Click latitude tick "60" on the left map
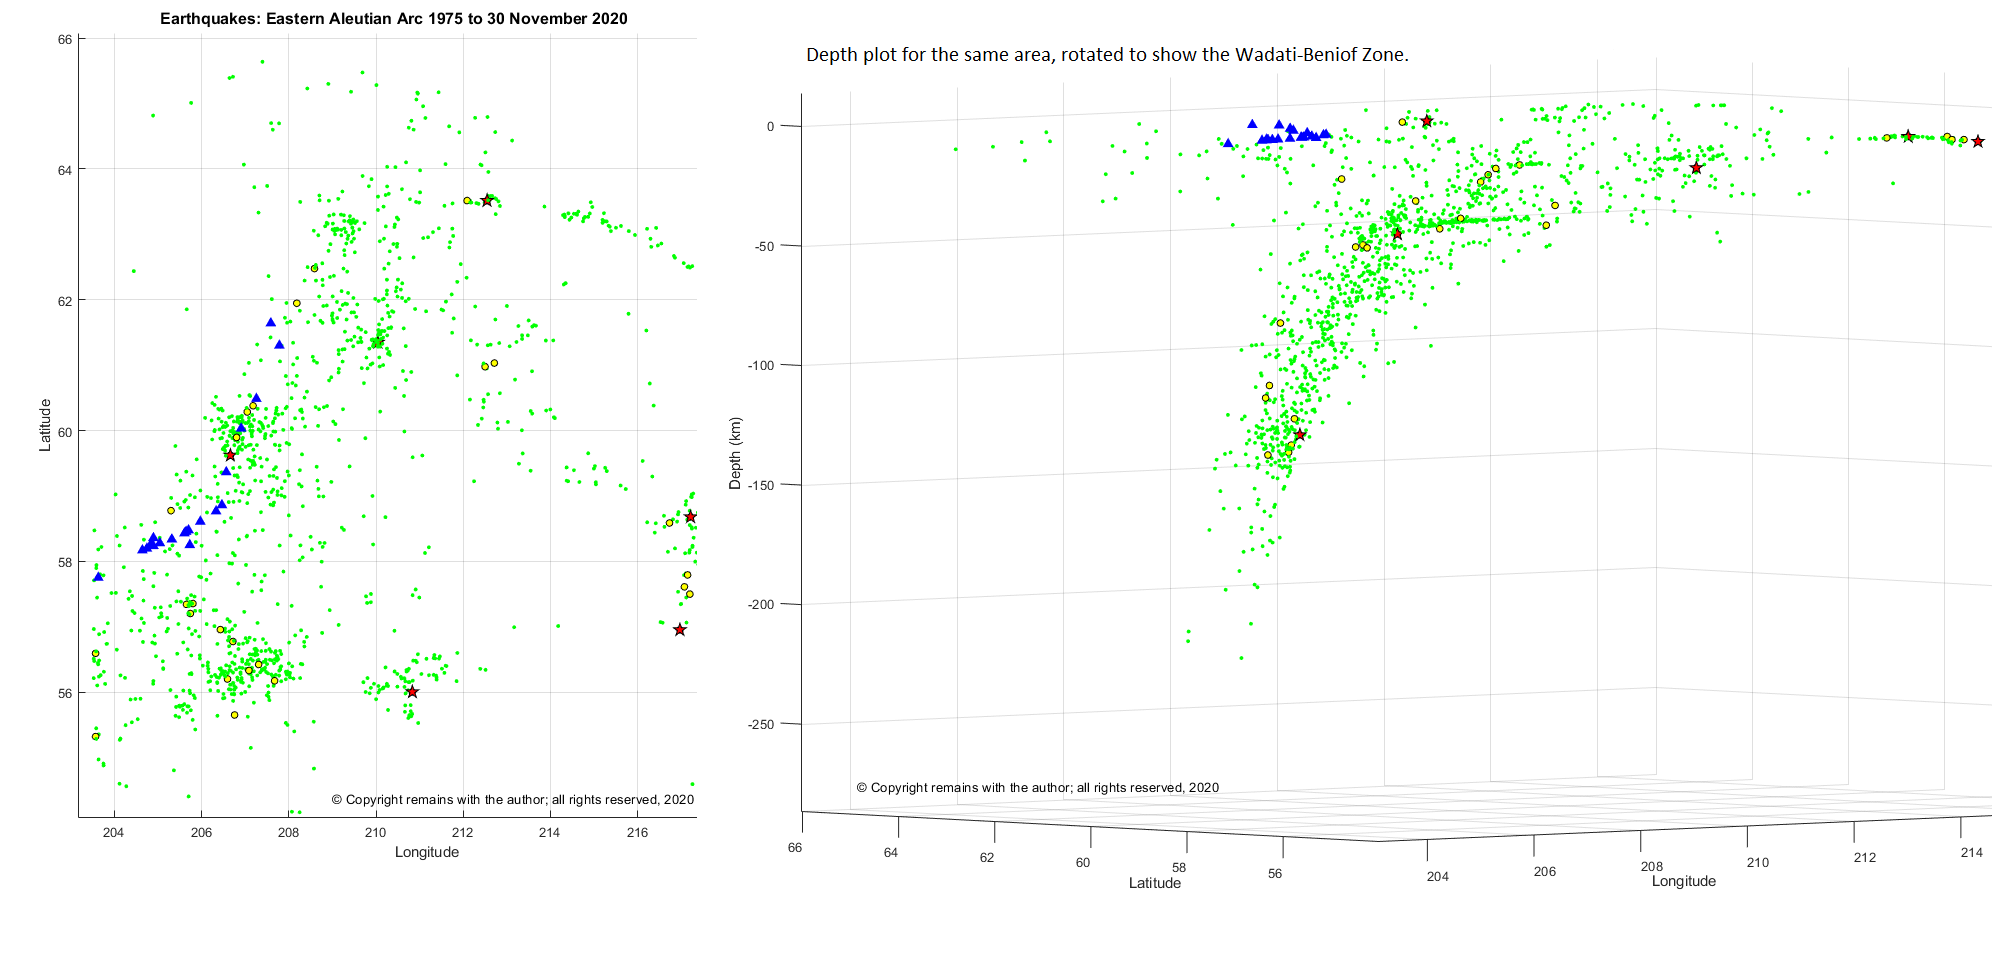Viewport: 2013px width, 959px height. tap(65, 432)
